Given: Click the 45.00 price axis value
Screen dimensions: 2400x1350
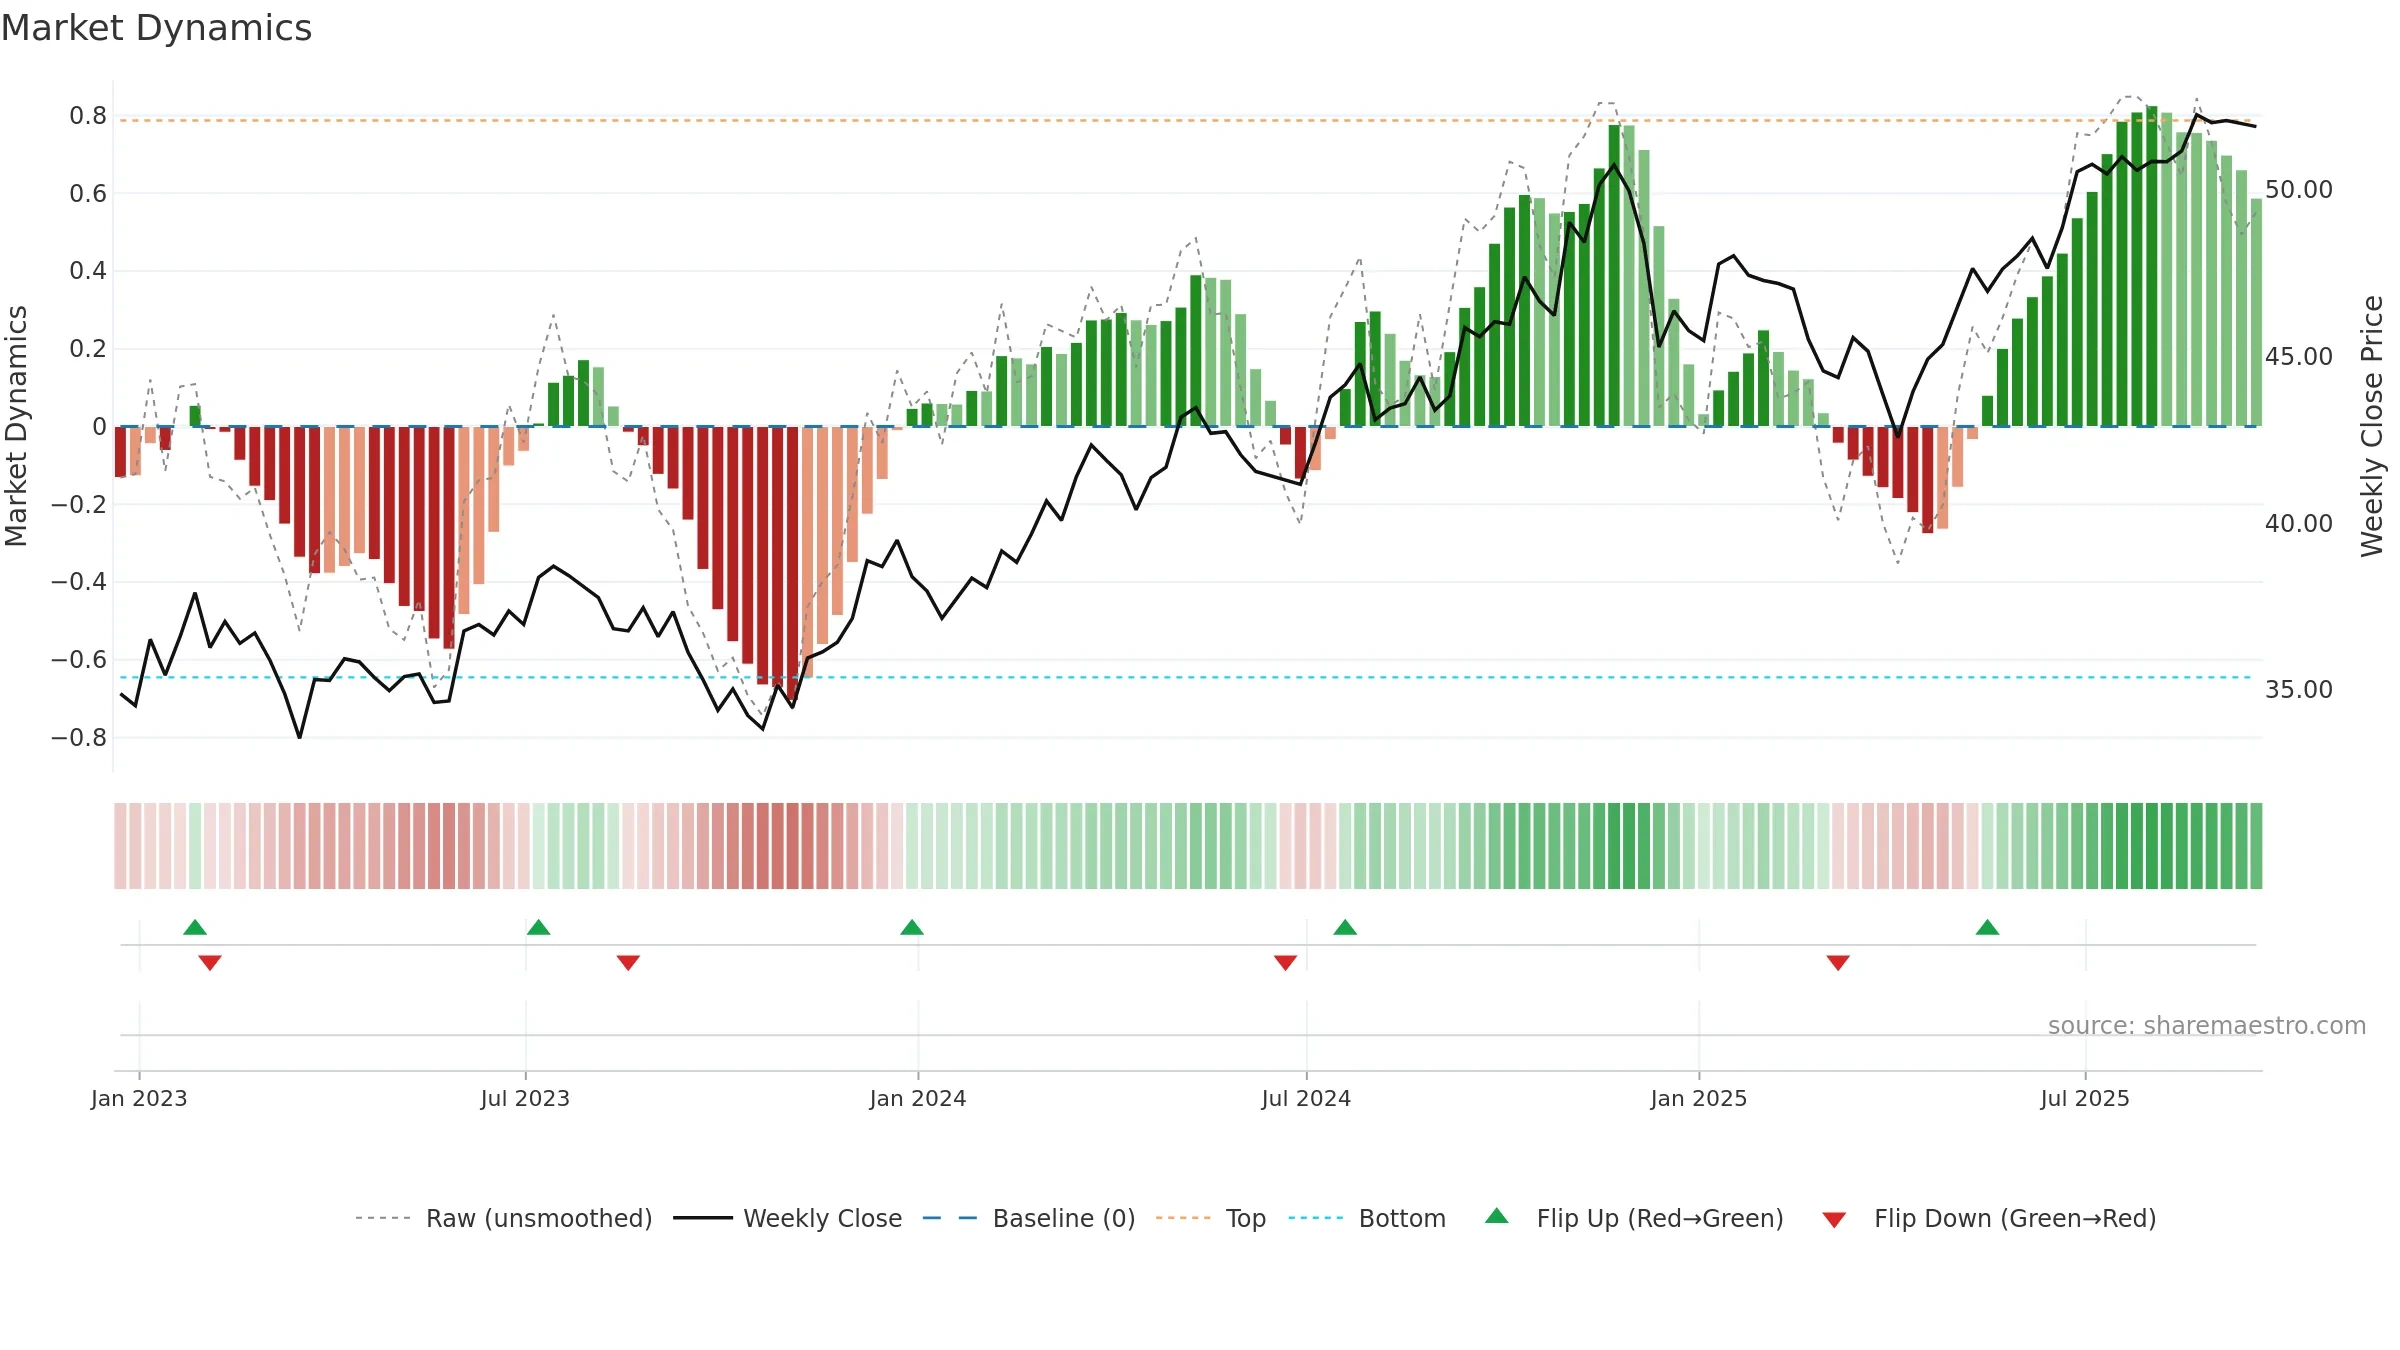Looking at the screenshot, I should tap(2299, 357).
